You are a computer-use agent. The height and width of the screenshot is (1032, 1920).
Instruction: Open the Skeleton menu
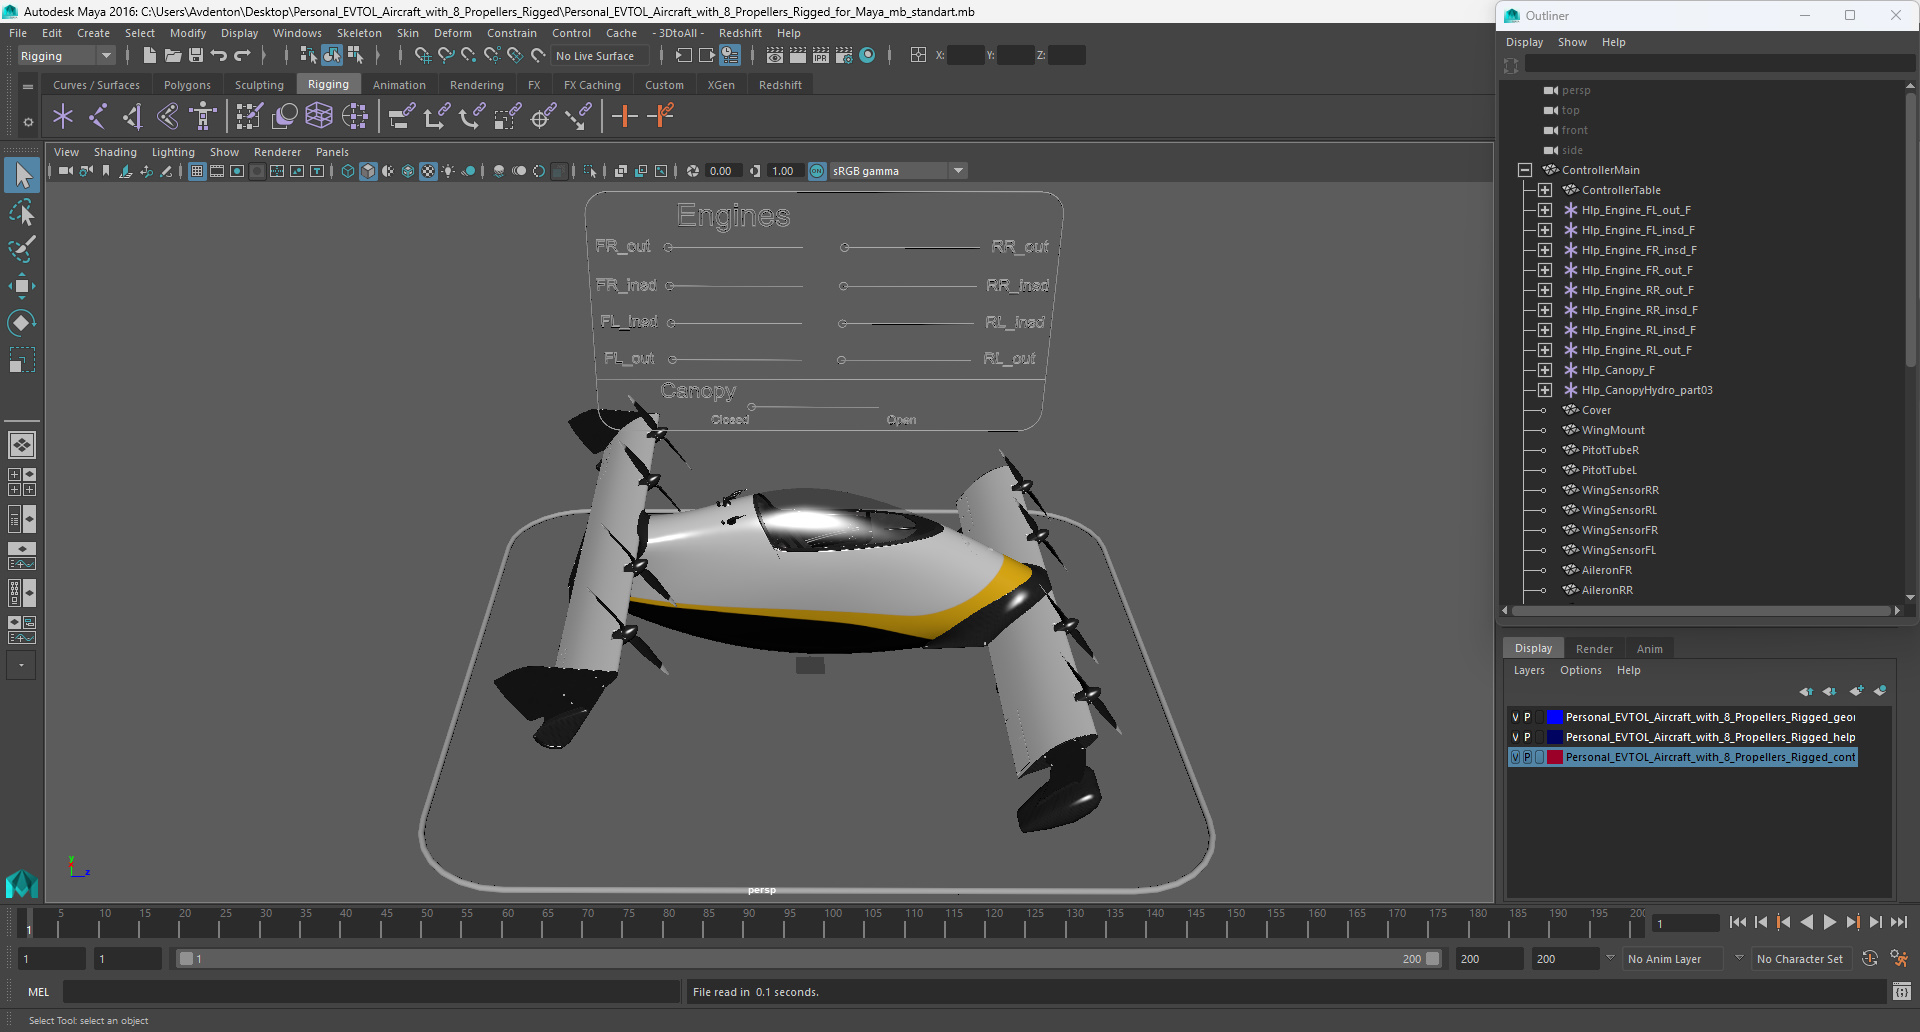point(359,33)
